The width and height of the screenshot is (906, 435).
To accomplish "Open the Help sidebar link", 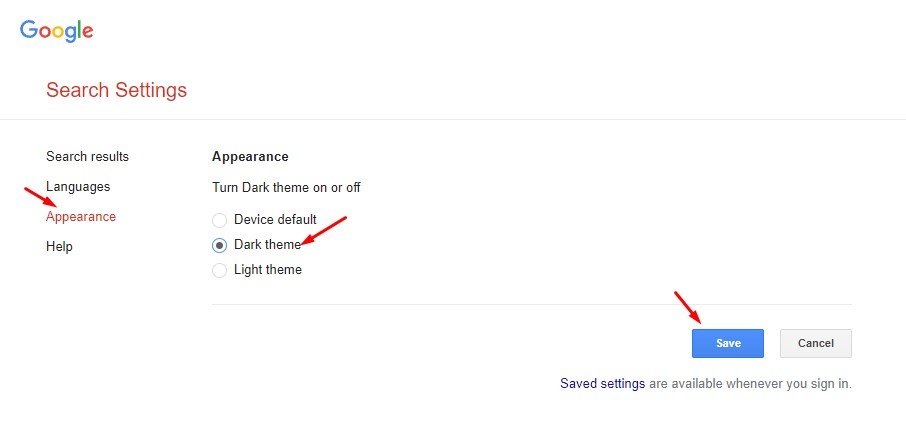I will pos(59,247).
